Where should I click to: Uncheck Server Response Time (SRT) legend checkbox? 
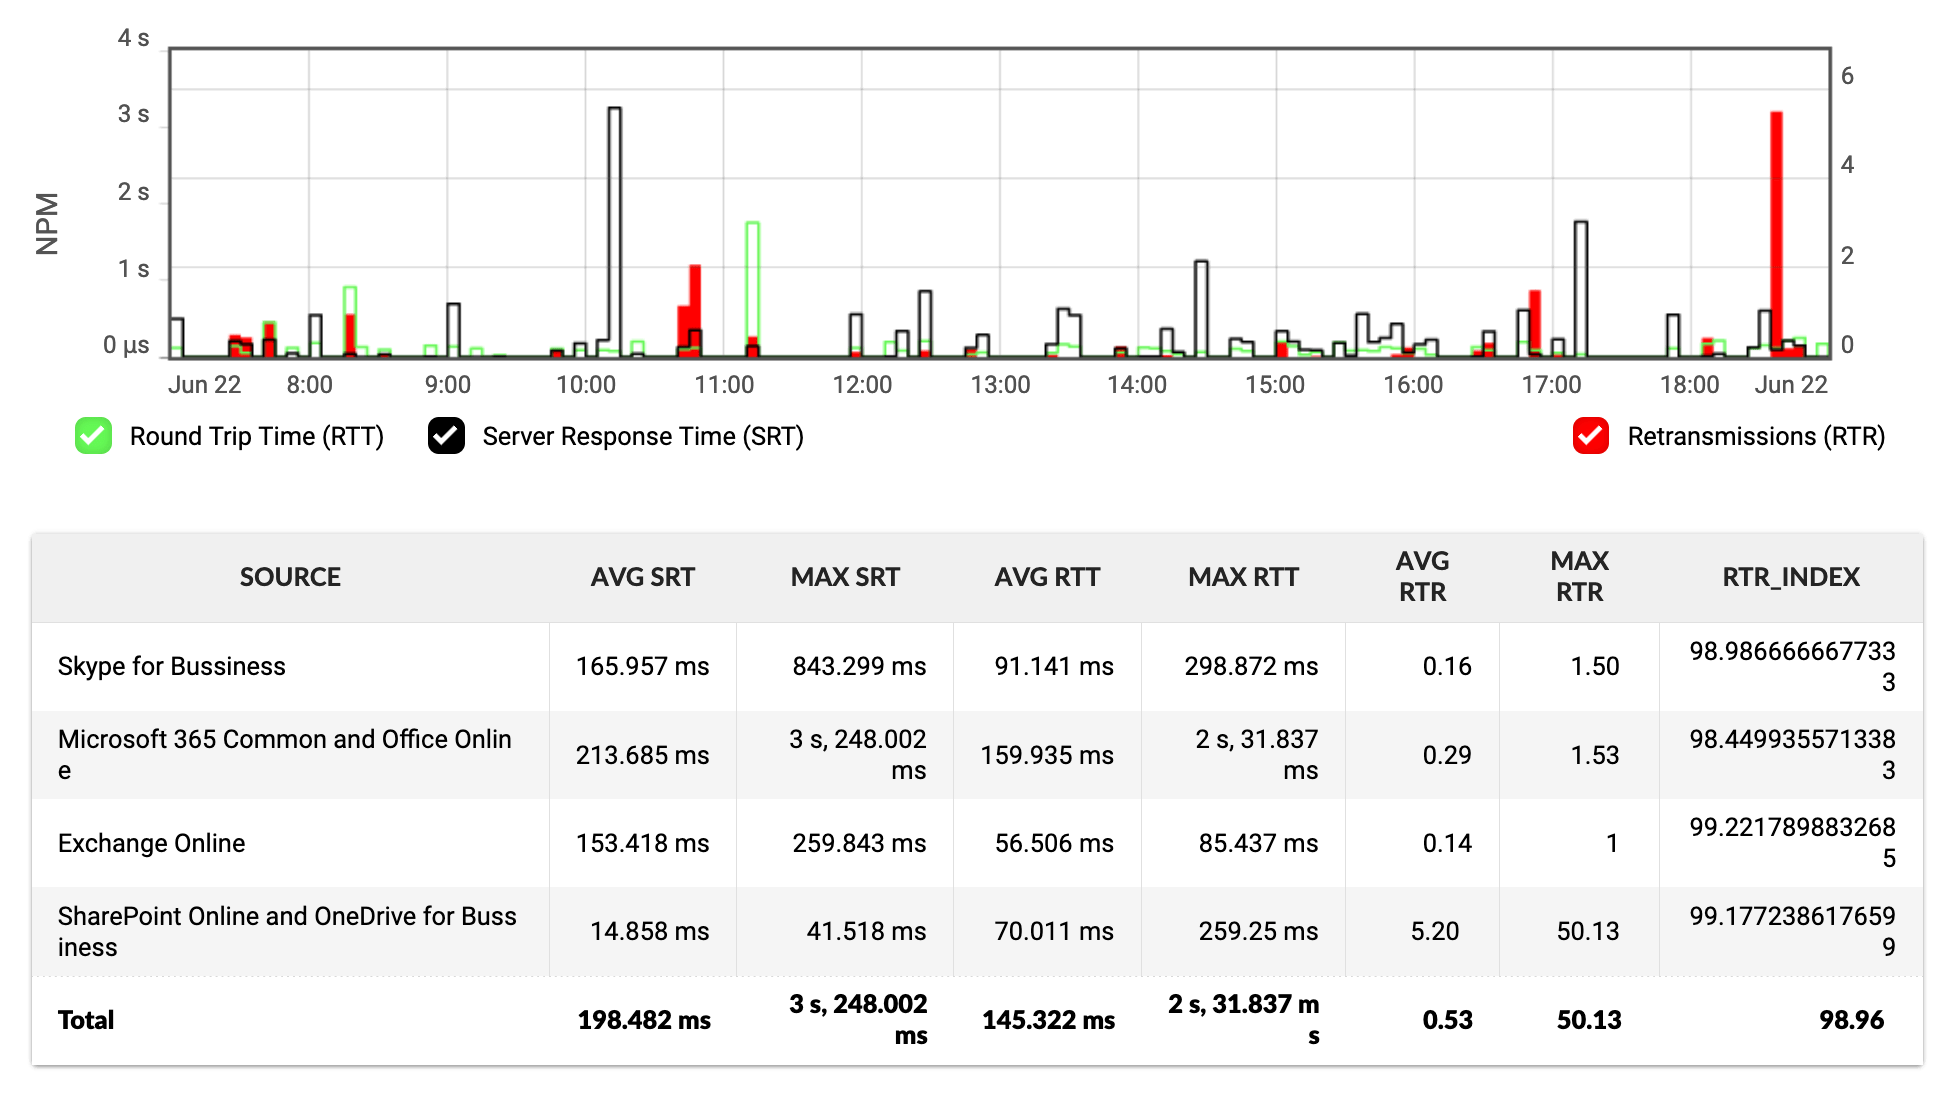pyautogui.click(x=446, y=437)
